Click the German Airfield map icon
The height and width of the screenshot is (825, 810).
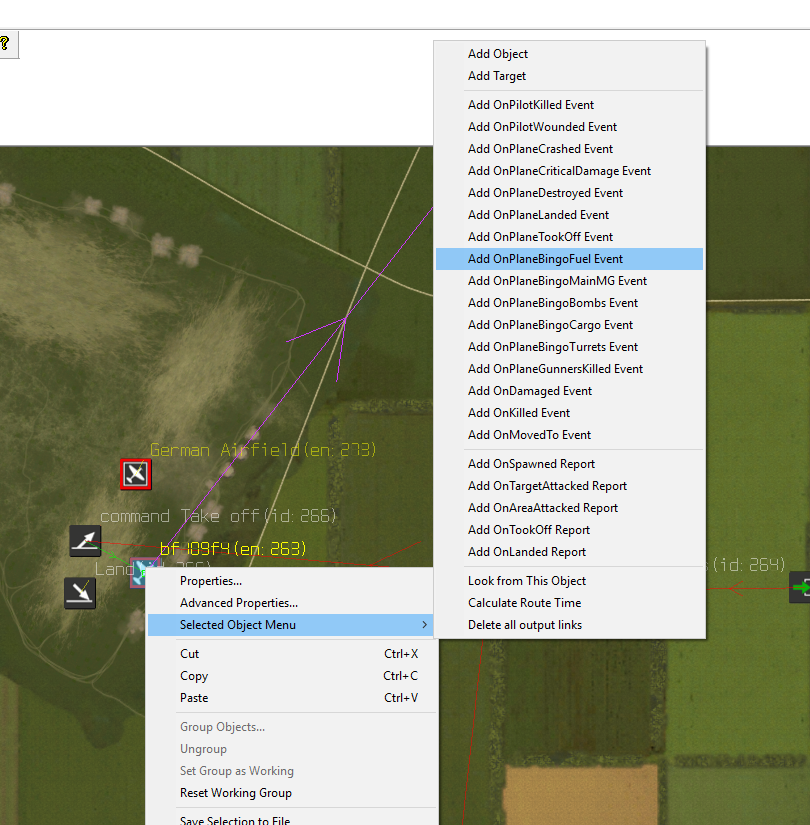click(136, 474)
